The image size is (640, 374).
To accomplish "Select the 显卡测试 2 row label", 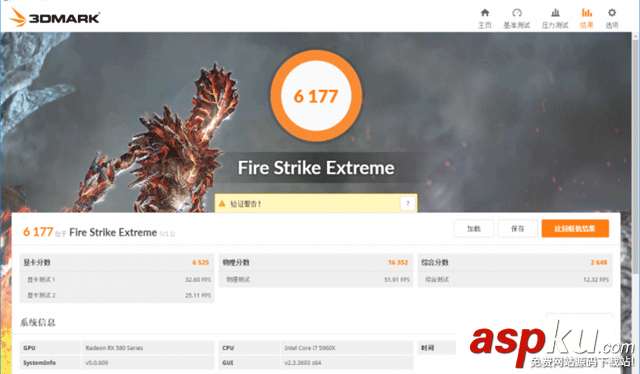I will (x=41, y=295).
